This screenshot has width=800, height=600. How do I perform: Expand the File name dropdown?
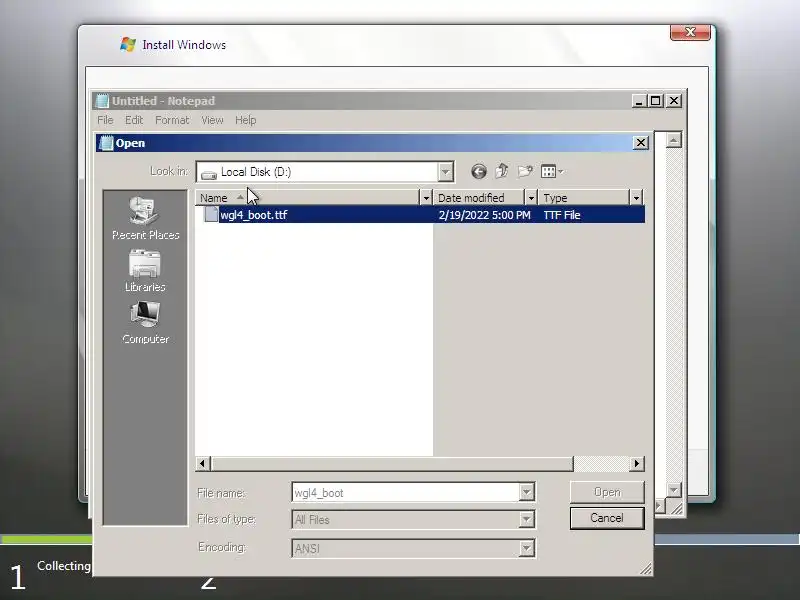pyautogui.click(x=527, y=492)
